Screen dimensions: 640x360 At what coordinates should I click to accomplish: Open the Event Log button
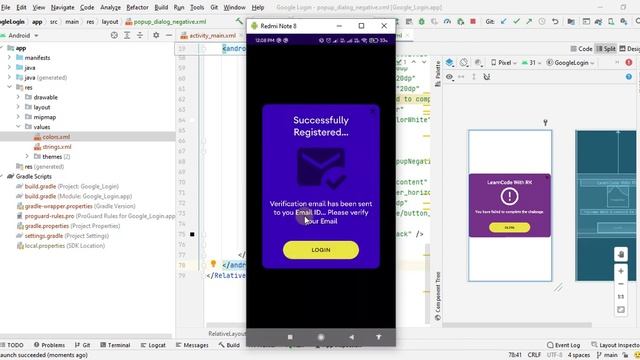pyautogui.click(x=564, y=345)
